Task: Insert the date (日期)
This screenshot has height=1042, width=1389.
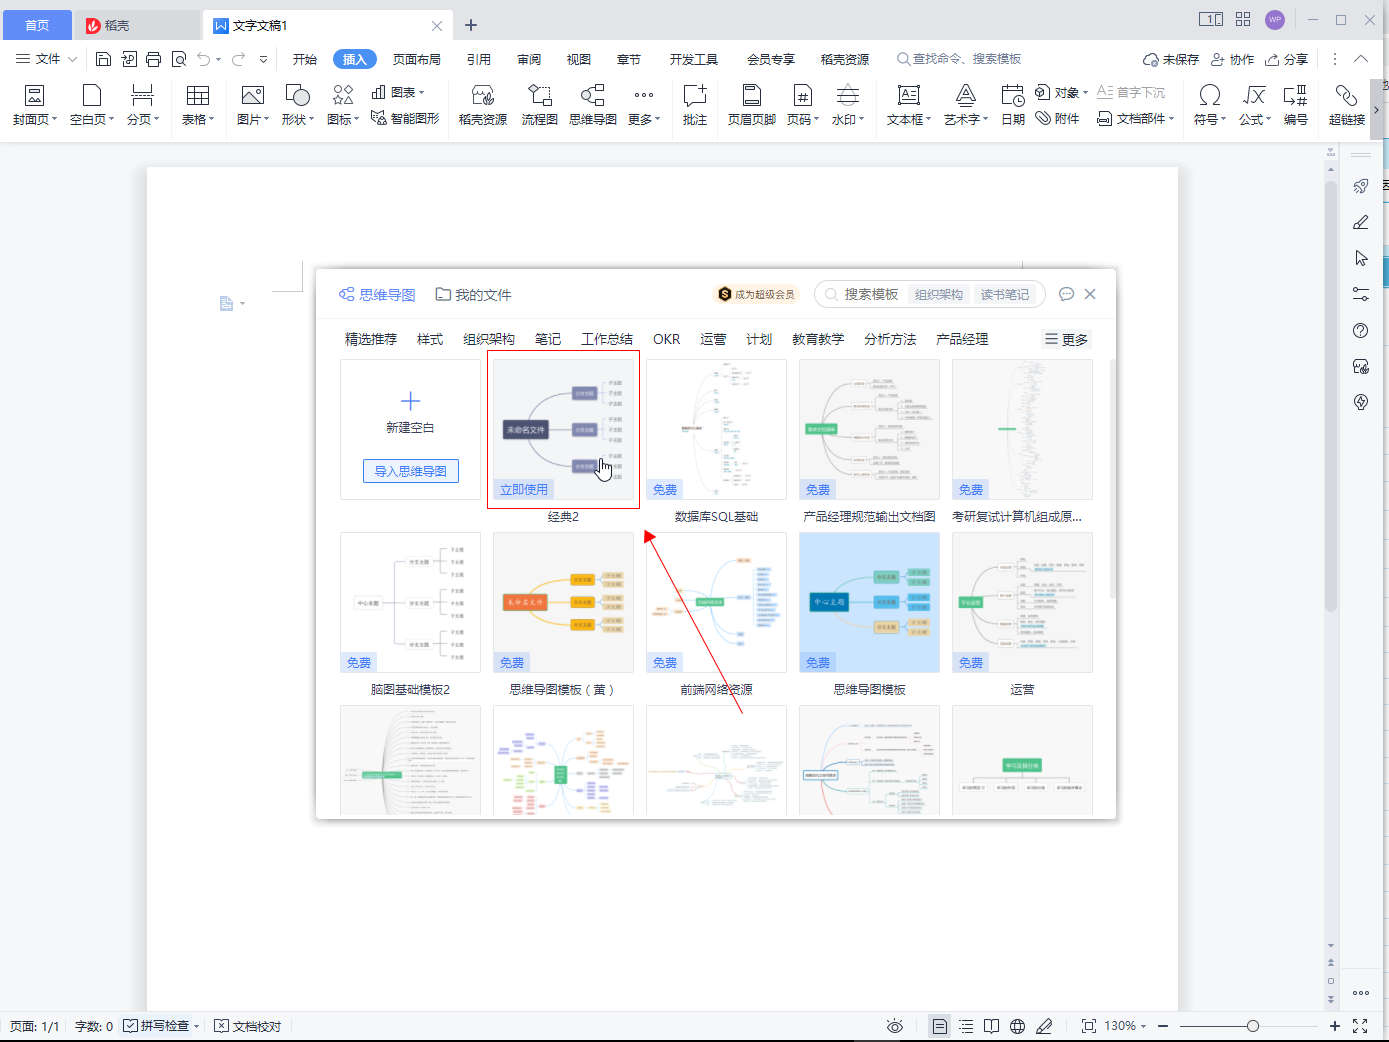Action: tap(1013, 105)
